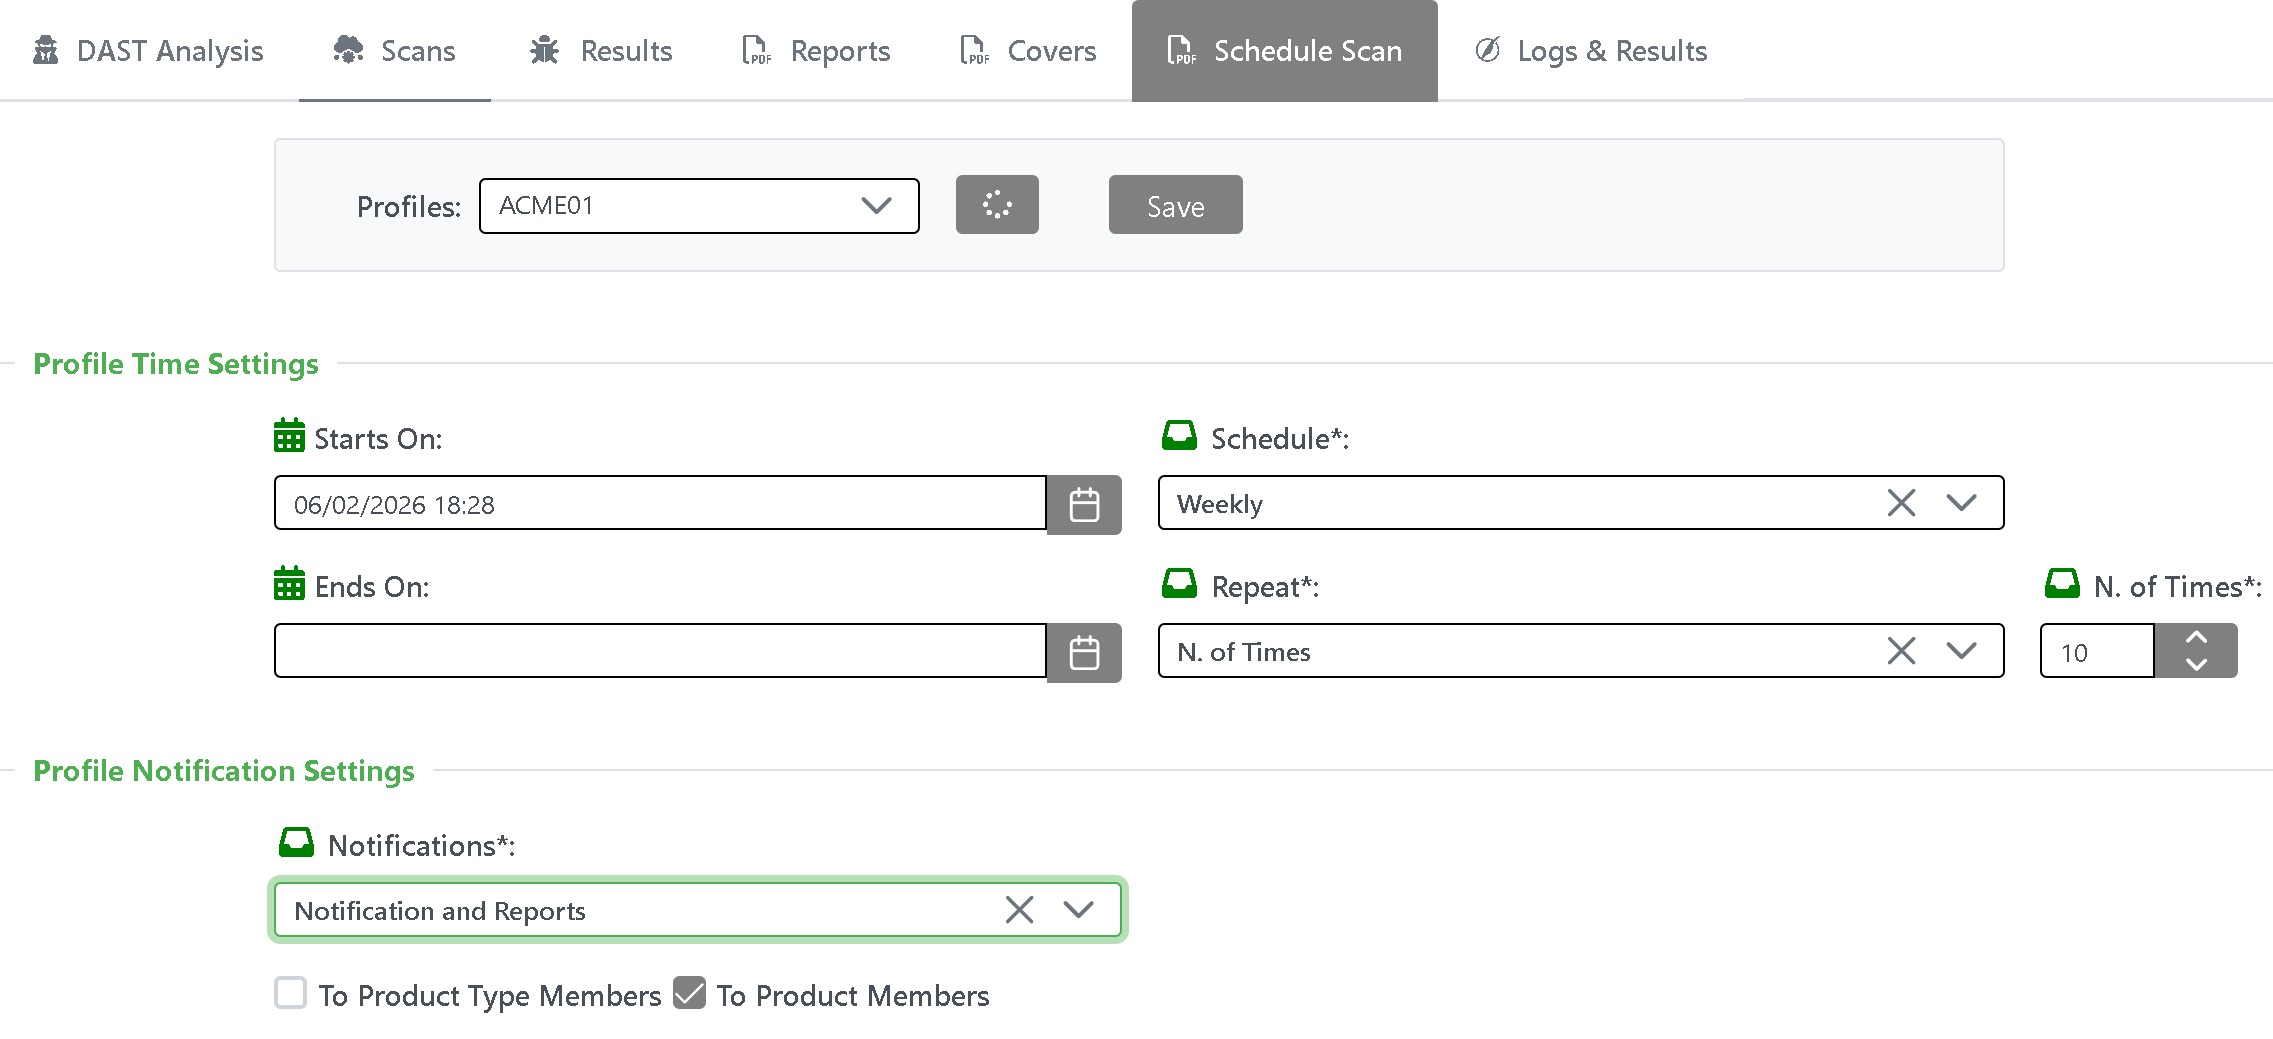
Task: Expand the Notifications dropdown chevron
Action: coord(1078,910)
